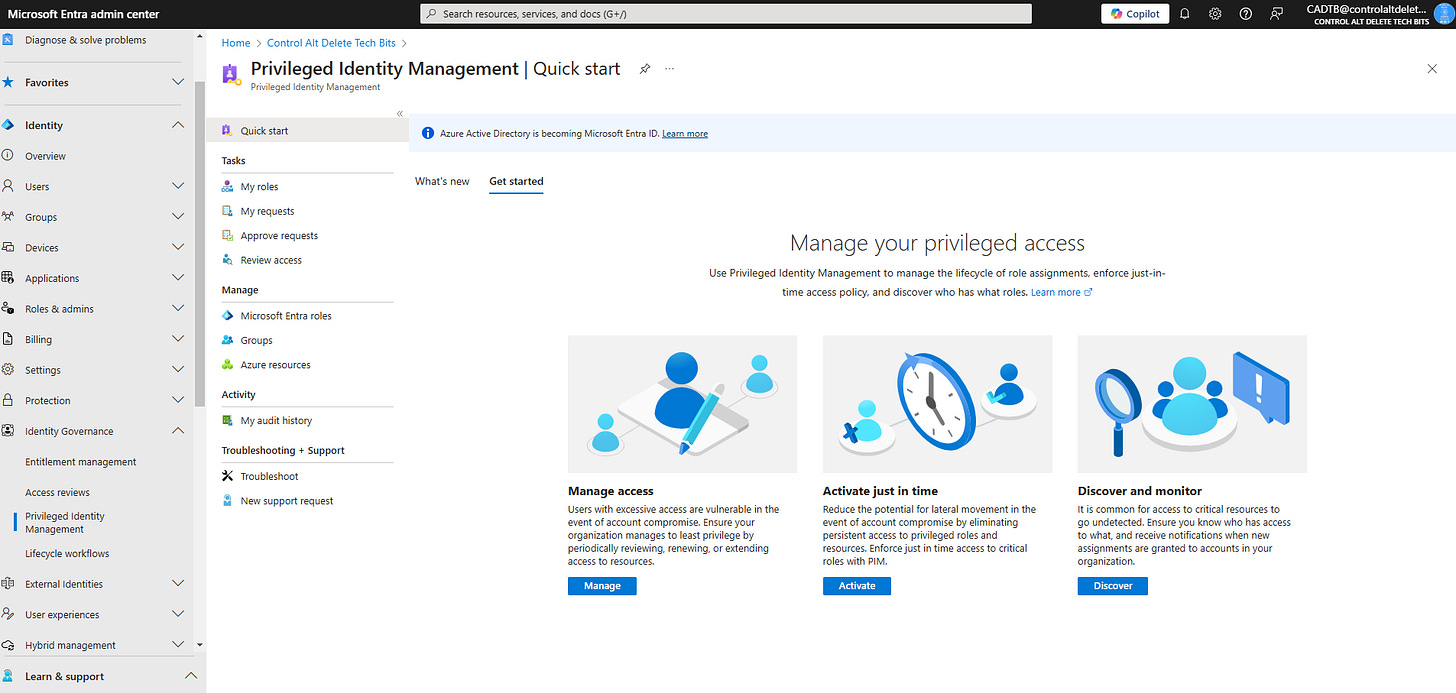Click the Review access icon

[227, 260]
